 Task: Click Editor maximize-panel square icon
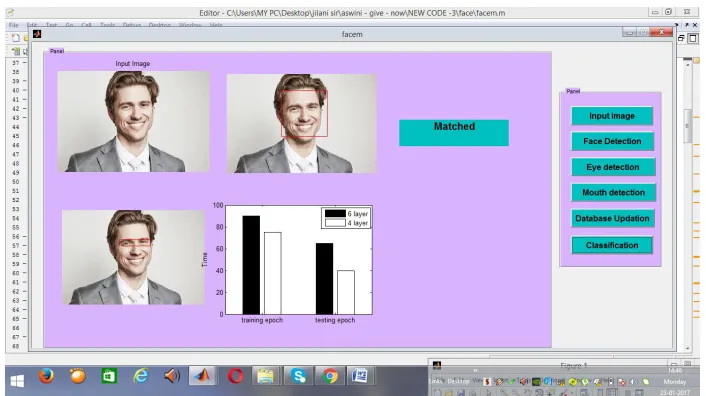point(693,39)
